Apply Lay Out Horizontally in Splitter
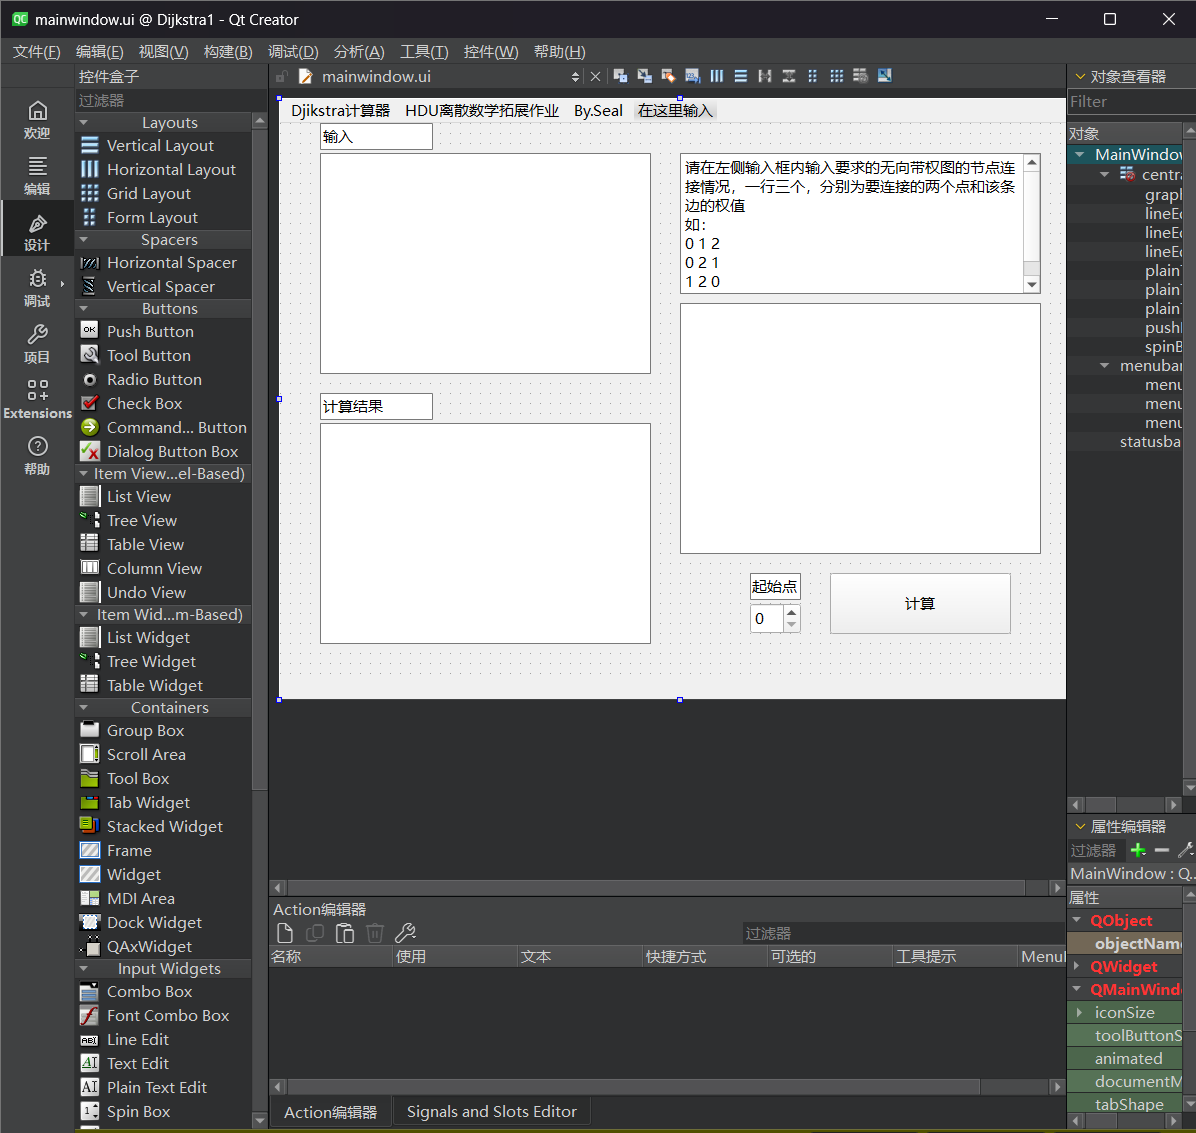This screenshot has height=1133, width=1196. point(765,76)
